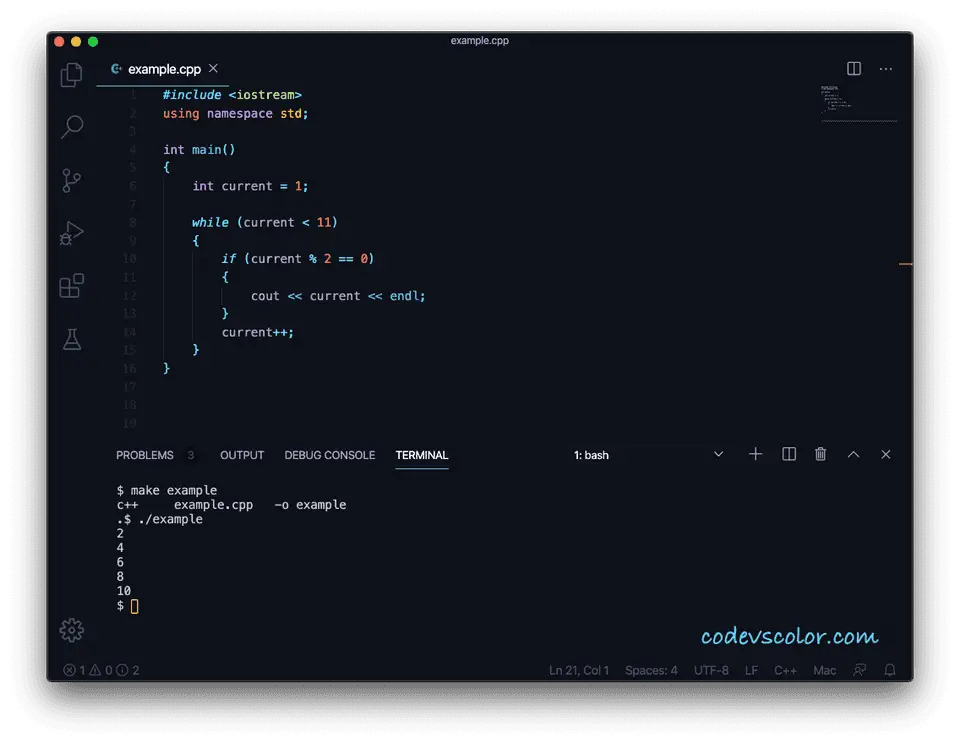Split the editor to the right
Viewport: 960px width, 744px height.
tap(853, 69)
